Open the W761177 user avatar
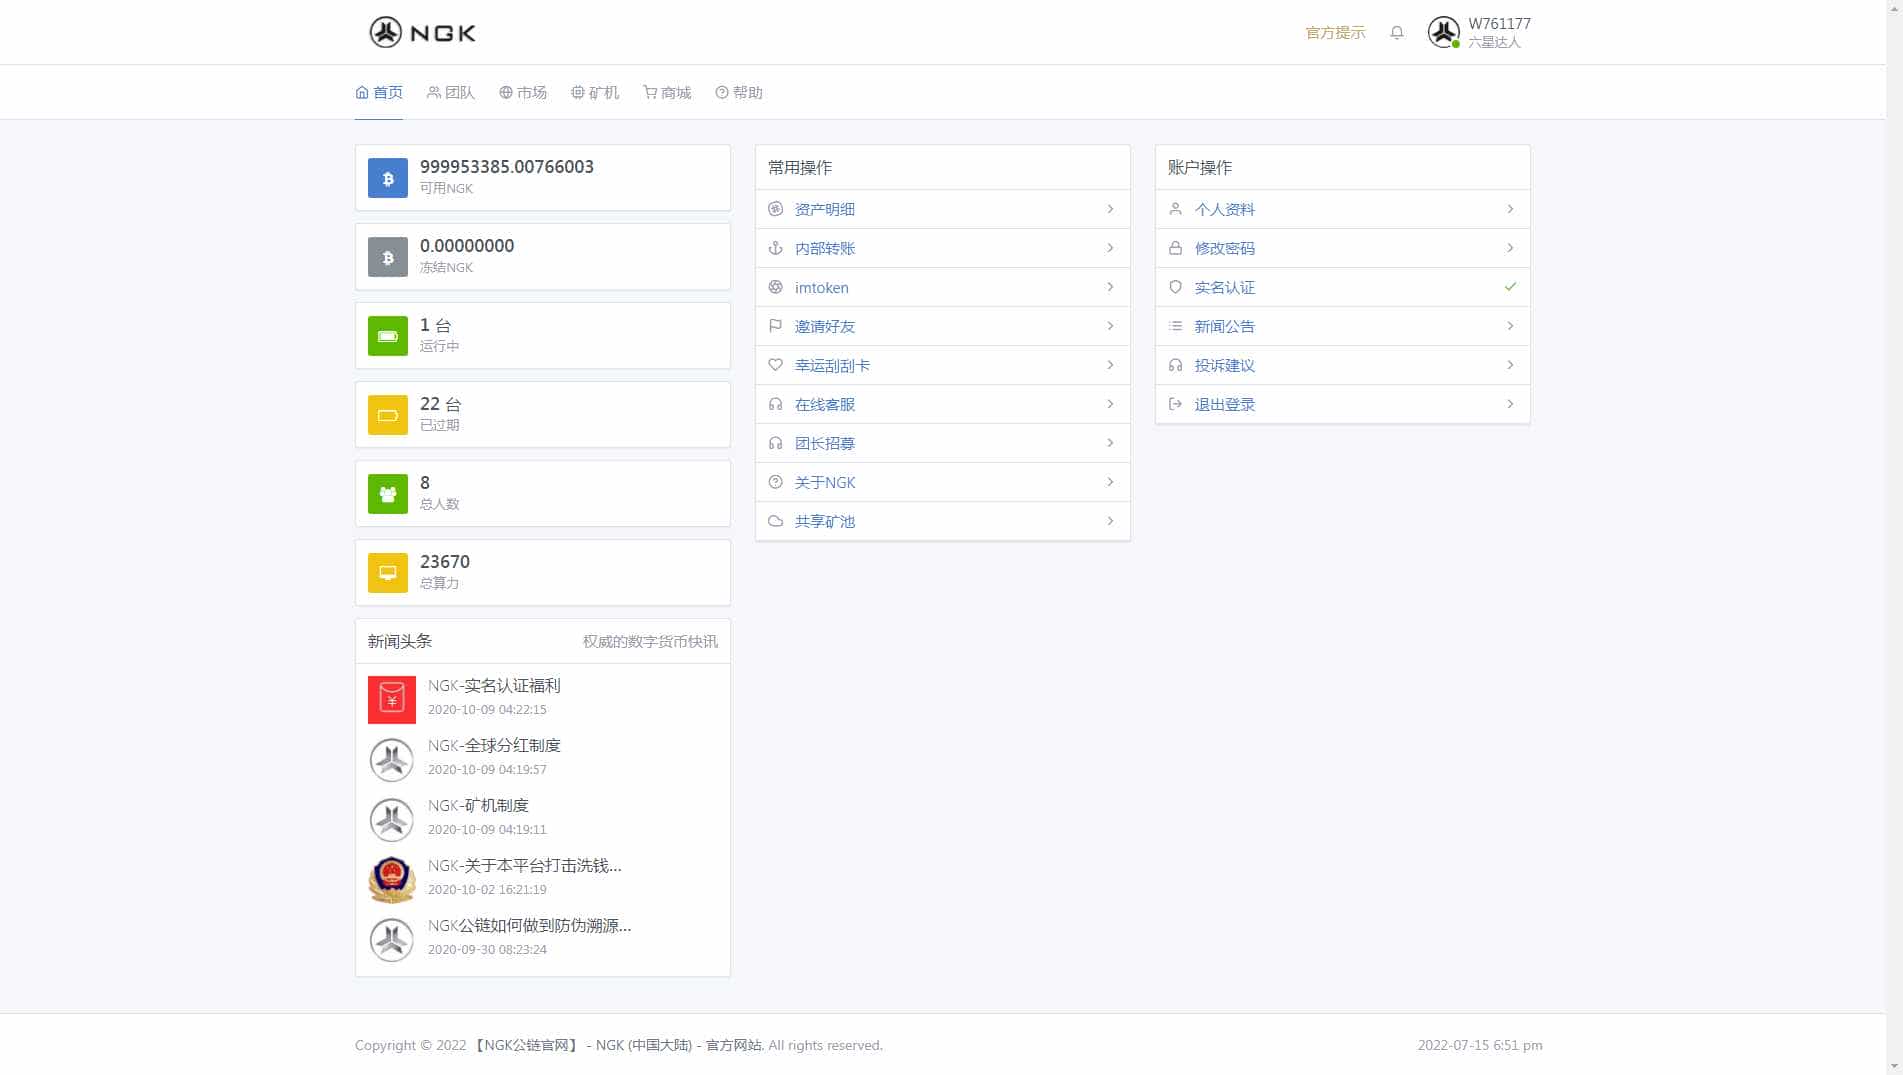1903x1075 pixels. (1443, 32)
